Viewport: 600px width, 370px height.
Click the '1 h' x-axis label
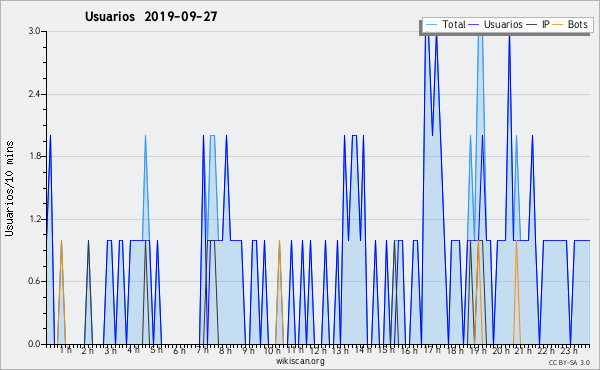pyautogui.click(x=65, y=350)
